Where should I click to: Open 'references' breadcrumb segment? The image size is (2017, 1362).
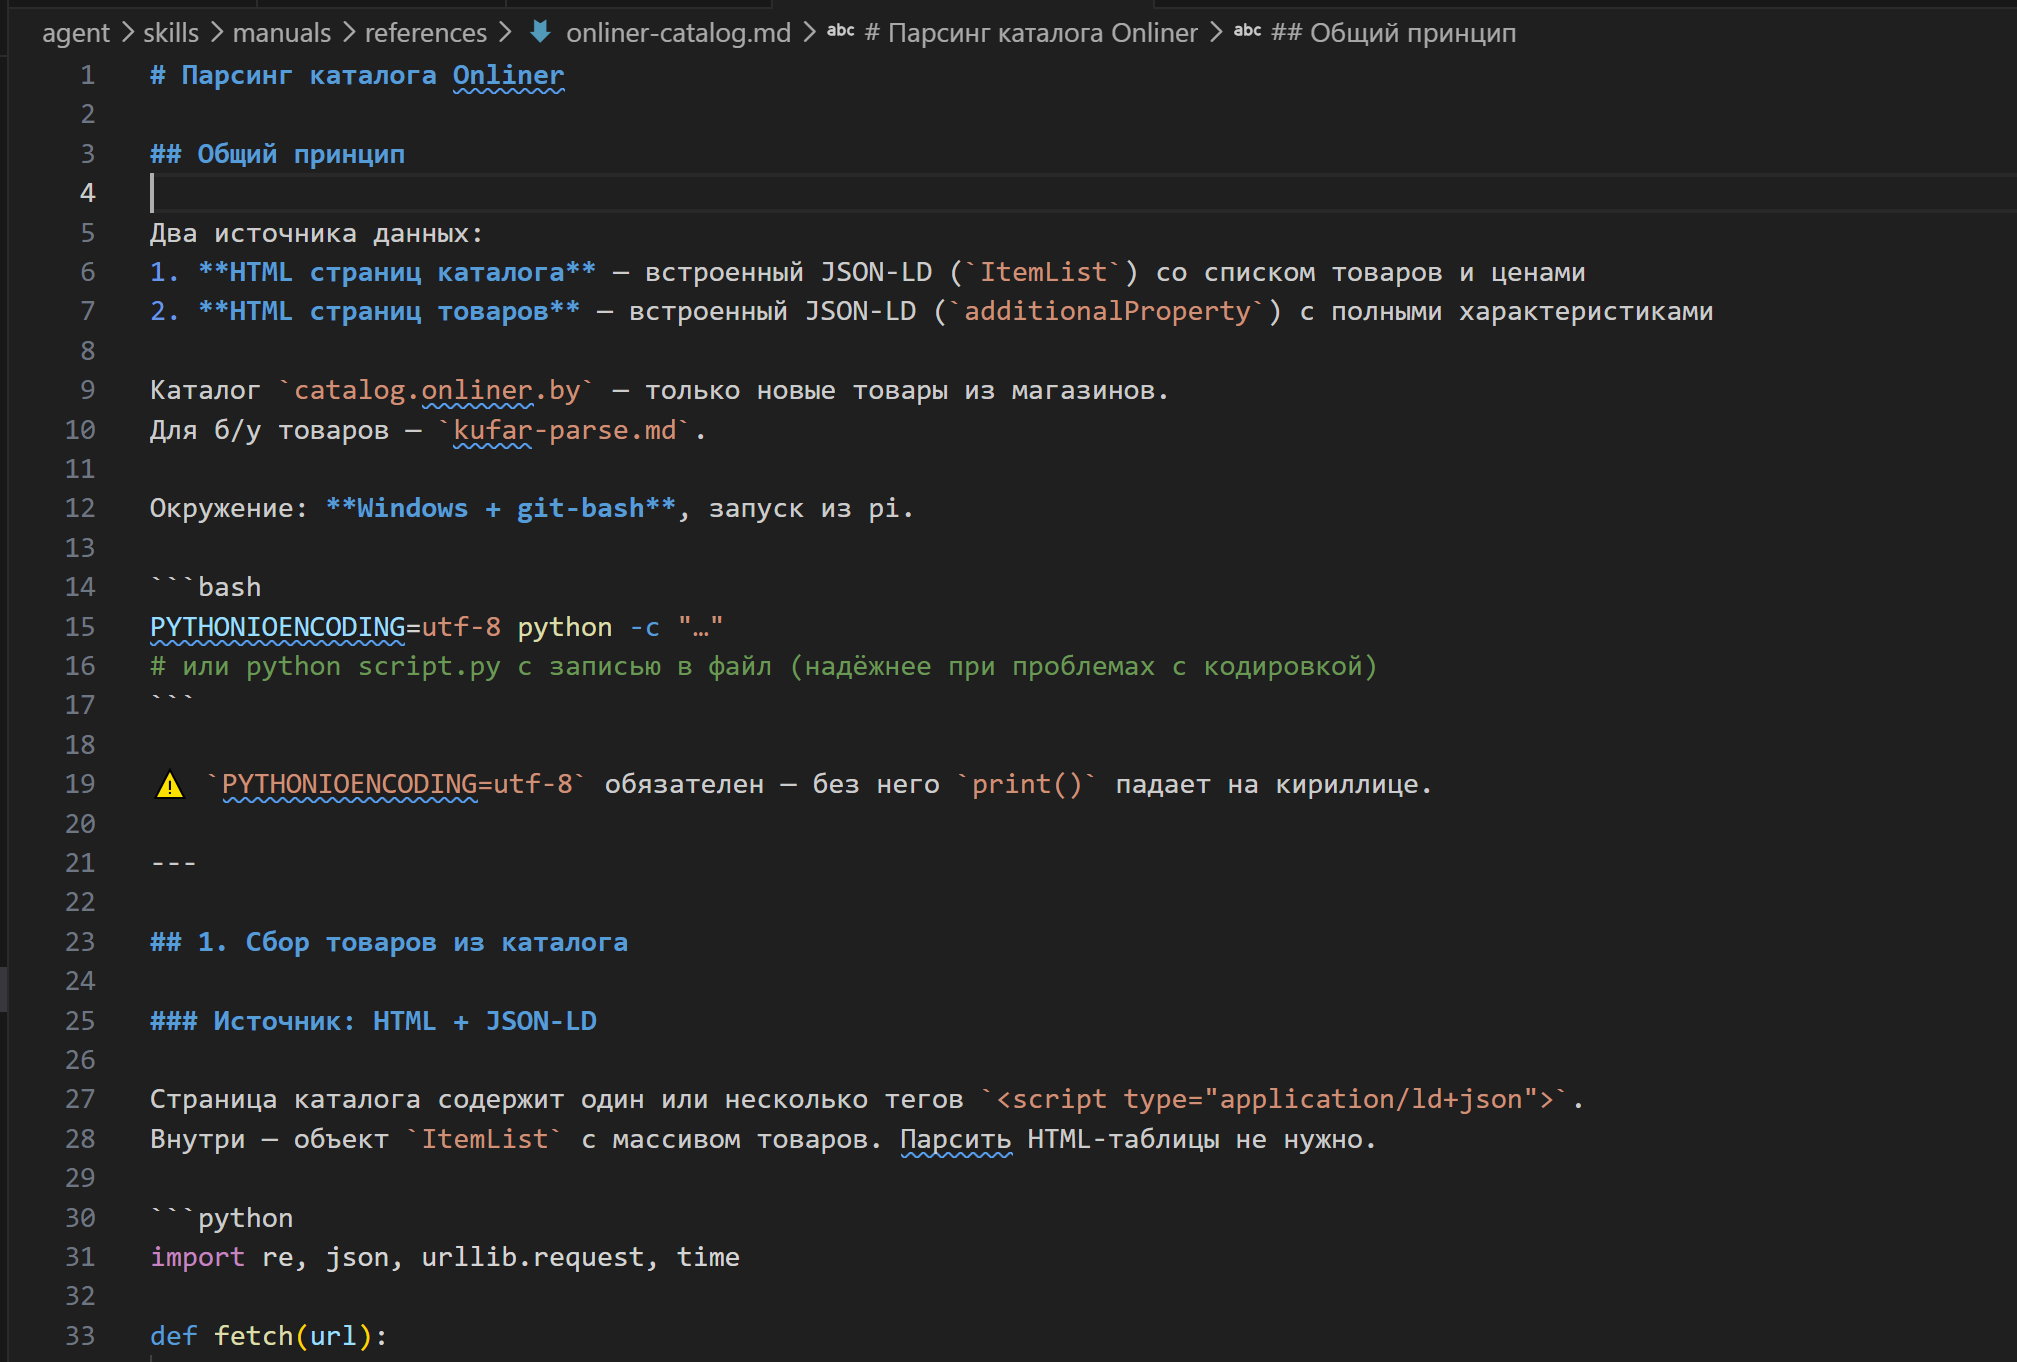(425, 33)
